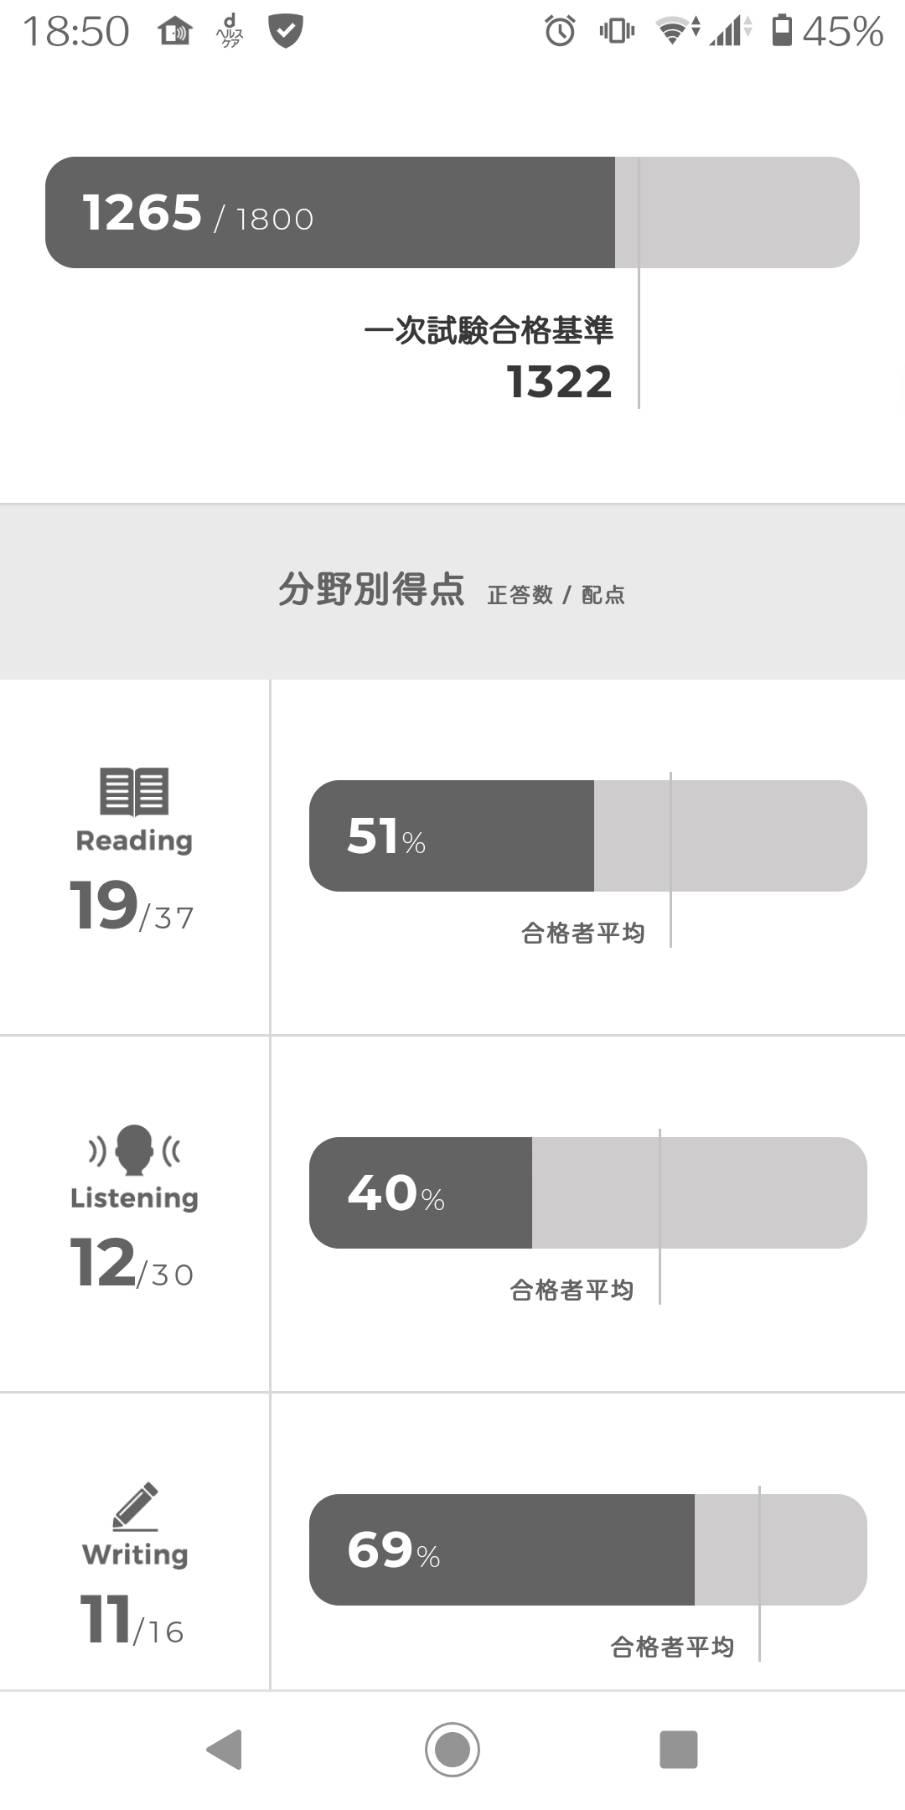Tap the Wi-Fi signal status icon
The image size is (905, 1810).
(677, 31)
